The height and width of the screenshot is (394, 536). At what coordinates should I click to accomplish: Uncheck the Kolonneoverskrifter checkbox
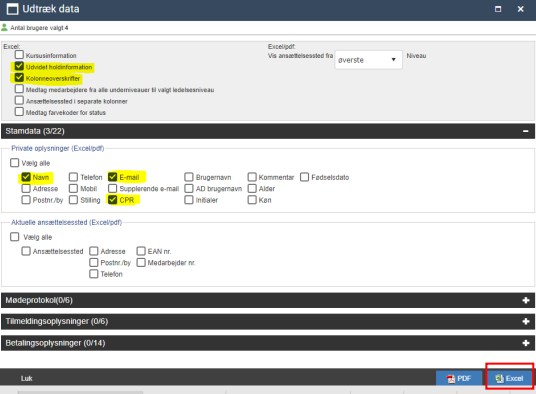coord(19,78)
